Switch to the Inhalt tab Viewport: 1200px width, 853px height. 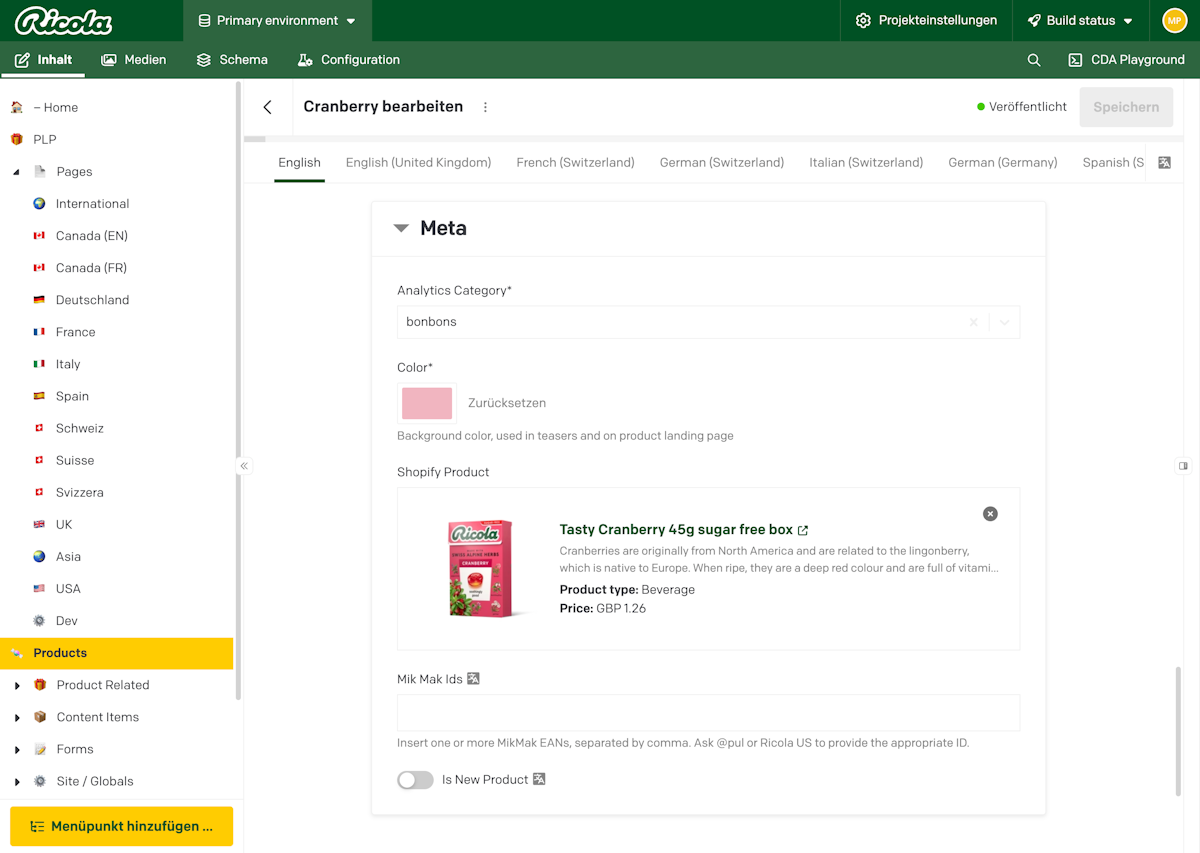click(x=43, y=60)
